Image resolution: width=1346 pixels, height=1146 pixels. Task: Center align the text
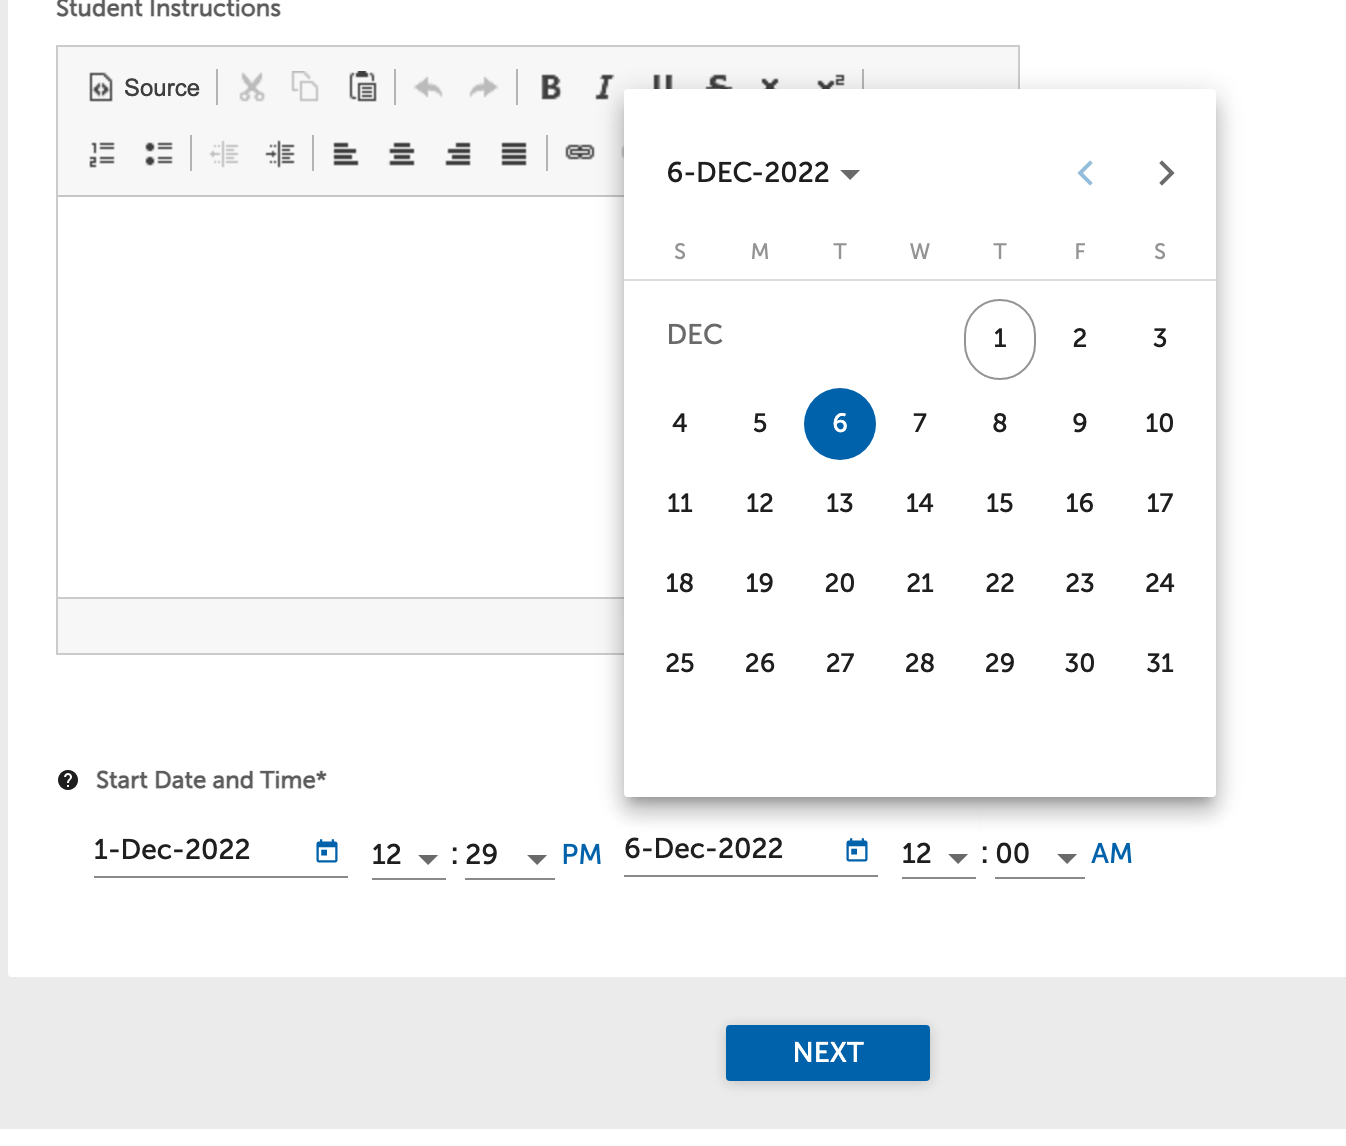pyautogui.click(x=402, y=154)
